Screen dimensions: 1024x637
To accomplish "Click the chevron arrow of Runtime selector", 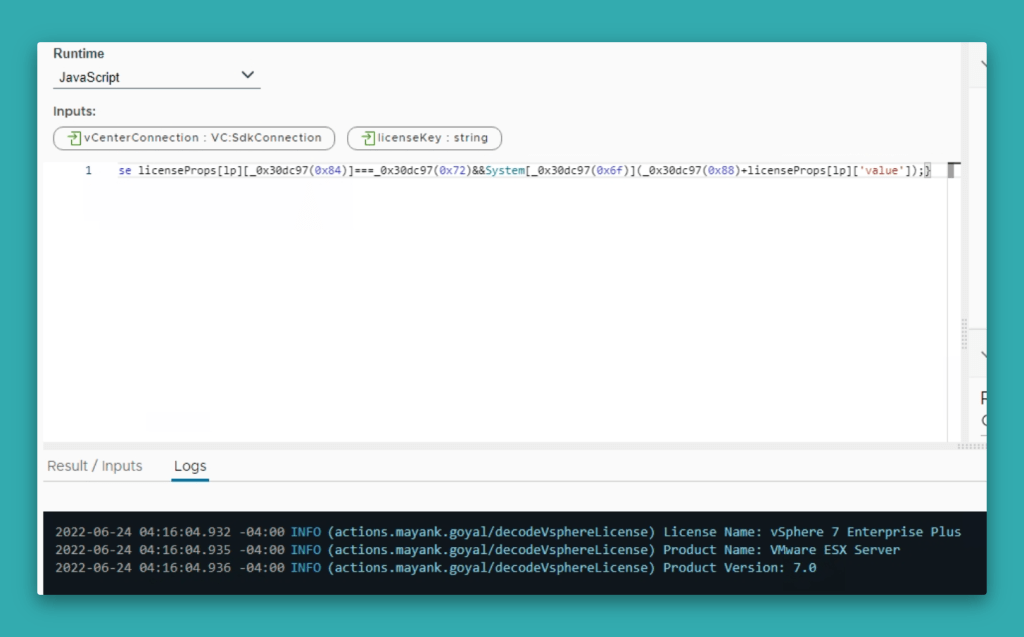I will (248, 76).
